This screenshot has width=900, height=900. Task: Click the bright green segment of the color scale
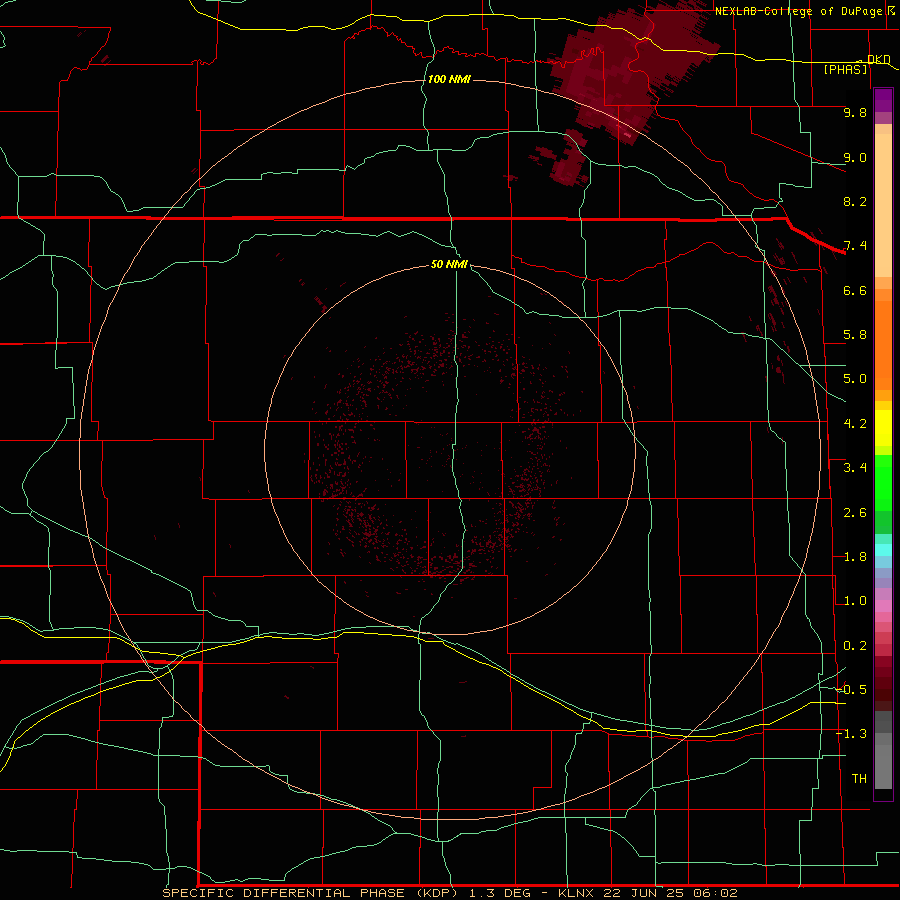pos(883,483)
